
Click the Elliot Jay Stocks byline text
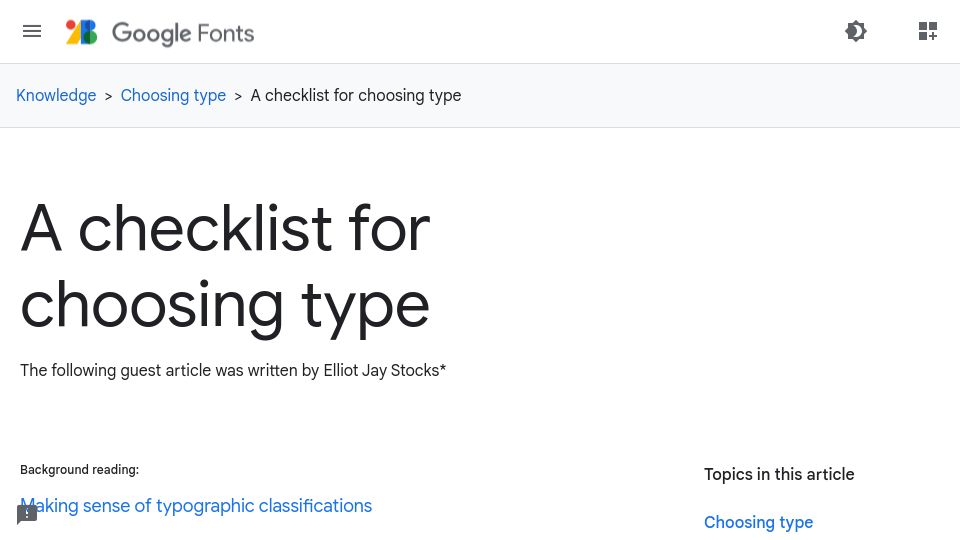coord(233,370)
